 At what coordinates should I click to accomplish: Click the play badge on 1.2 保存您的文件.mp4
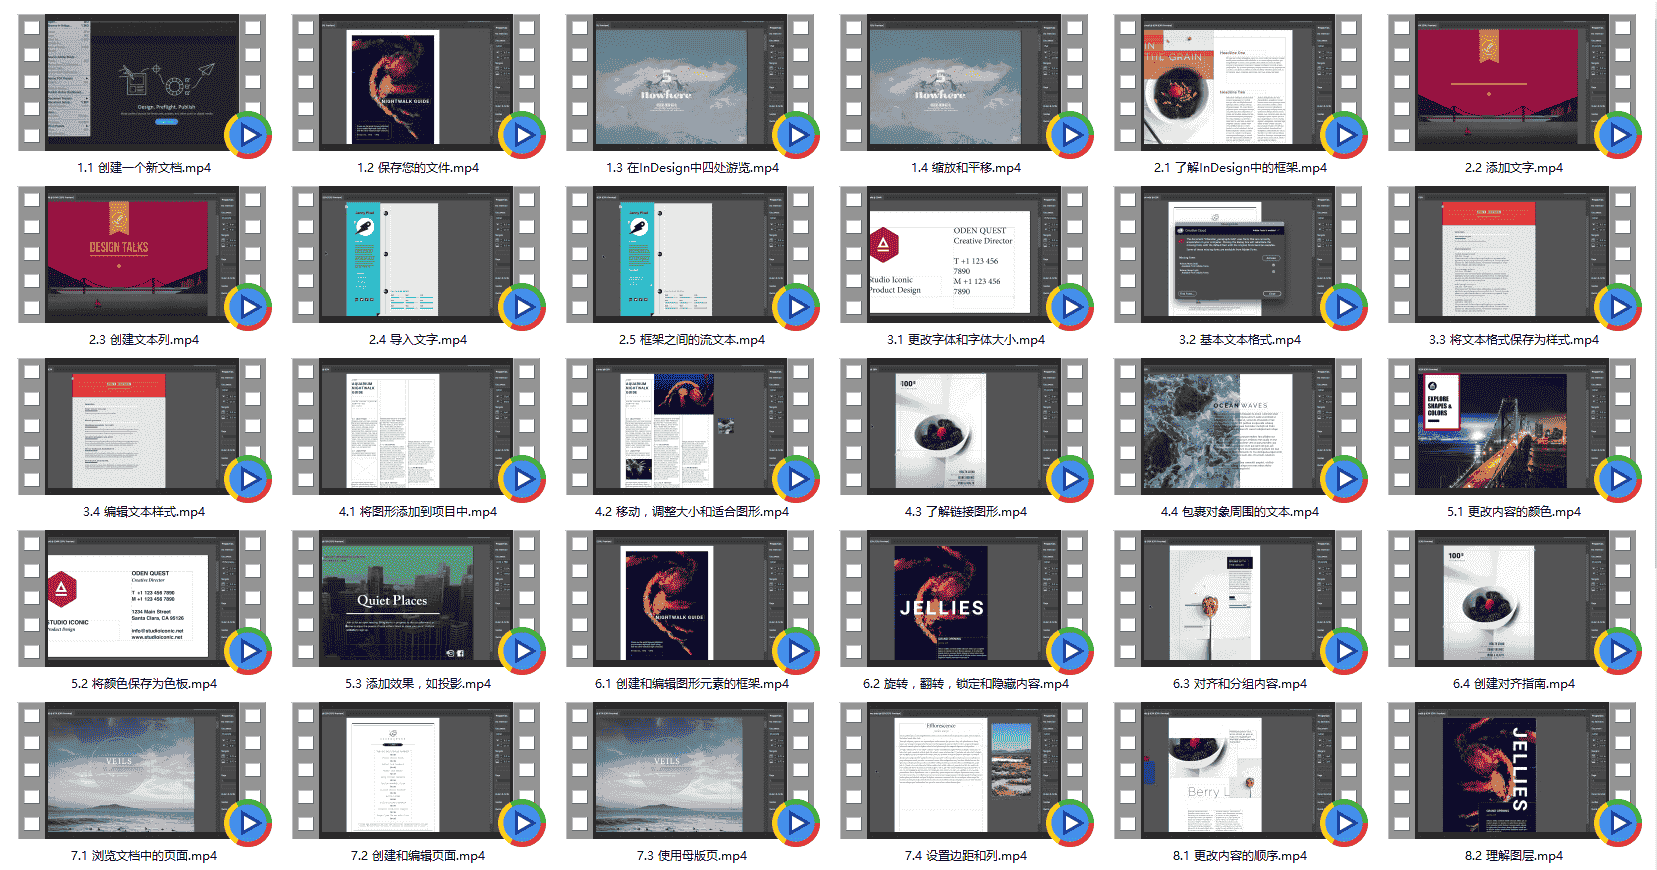click(522, 135)
